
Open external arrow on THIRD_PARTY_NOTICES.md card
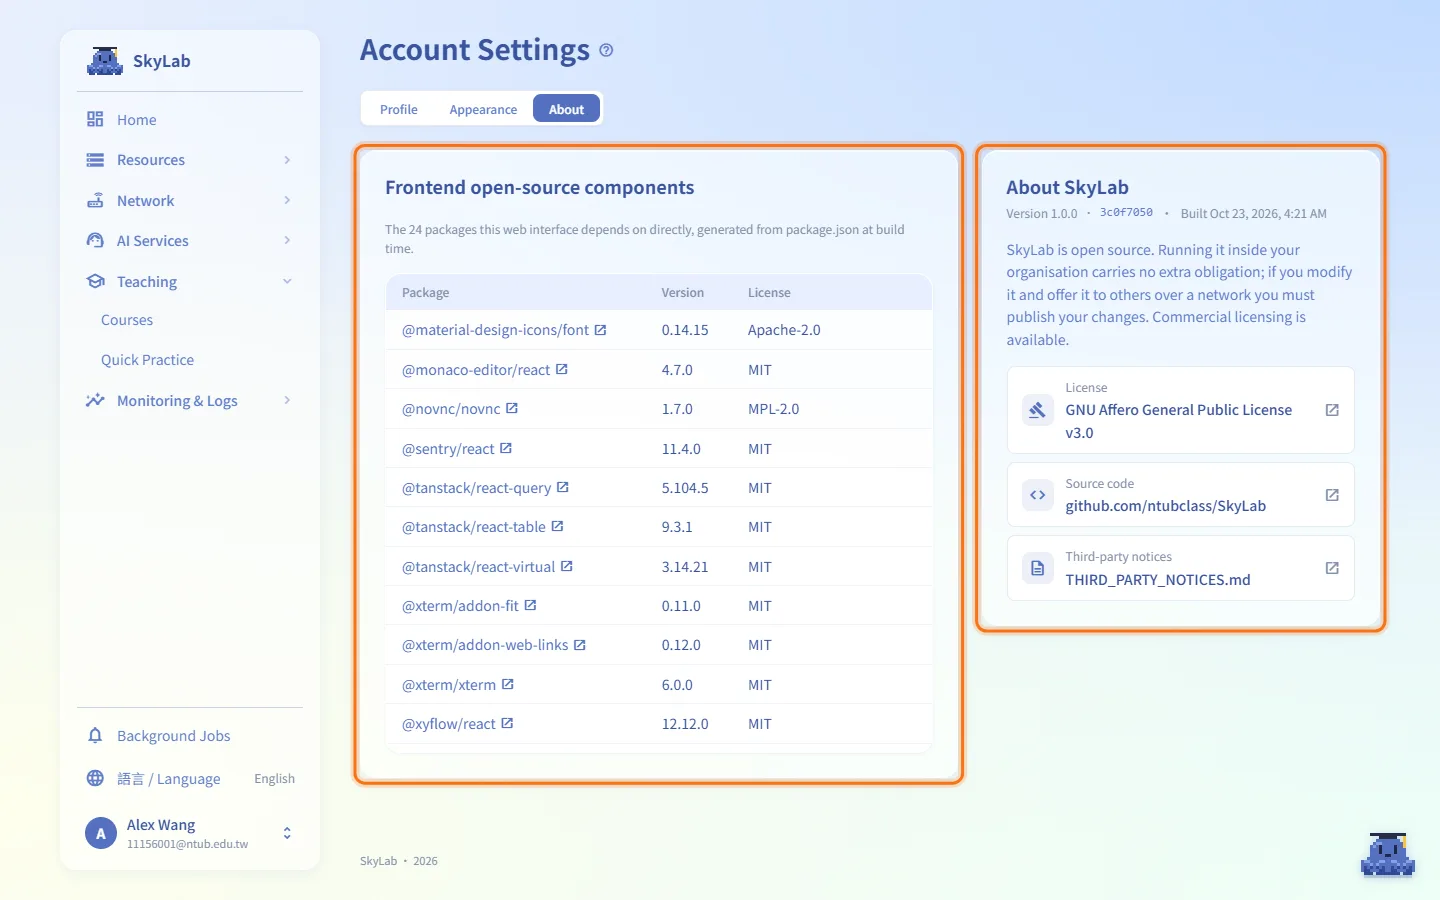pos(1332,568)
